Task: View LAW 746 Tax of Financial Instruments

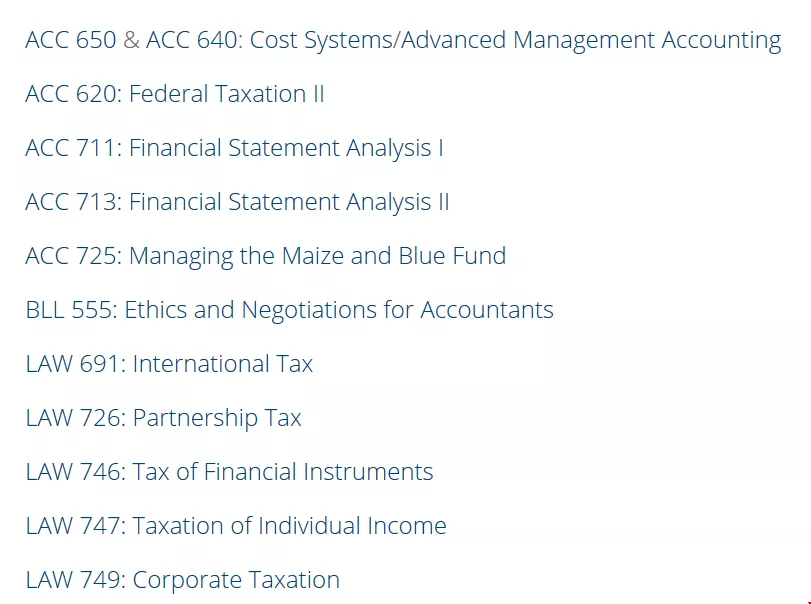Action: 229,472
